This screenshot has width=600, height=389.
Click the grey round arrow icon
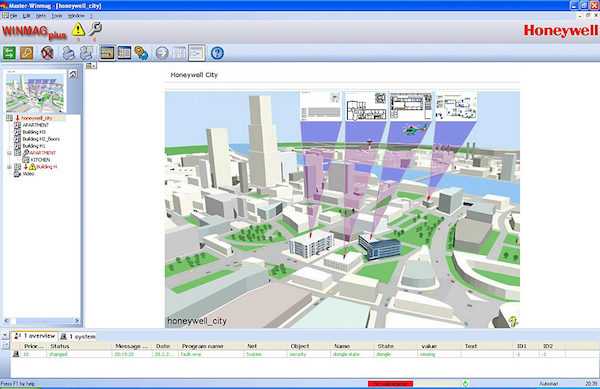tap(162, 53)
